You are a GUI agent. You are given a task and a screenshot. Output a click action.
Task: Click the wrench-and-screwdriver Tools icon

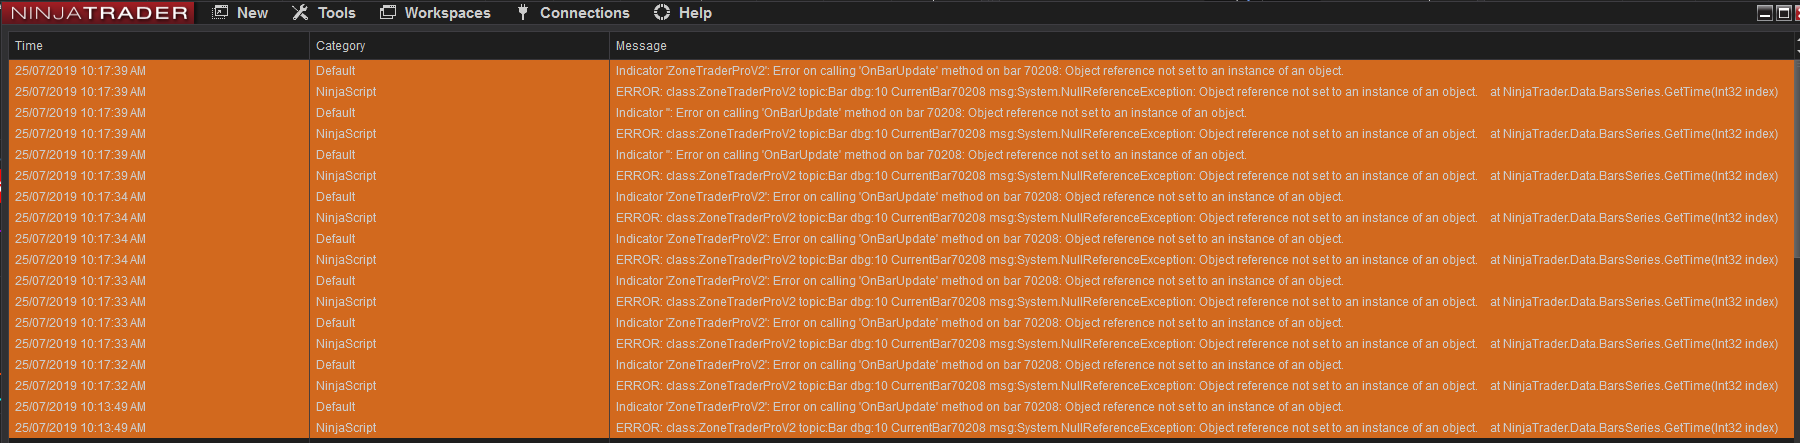tap(300, 12)
